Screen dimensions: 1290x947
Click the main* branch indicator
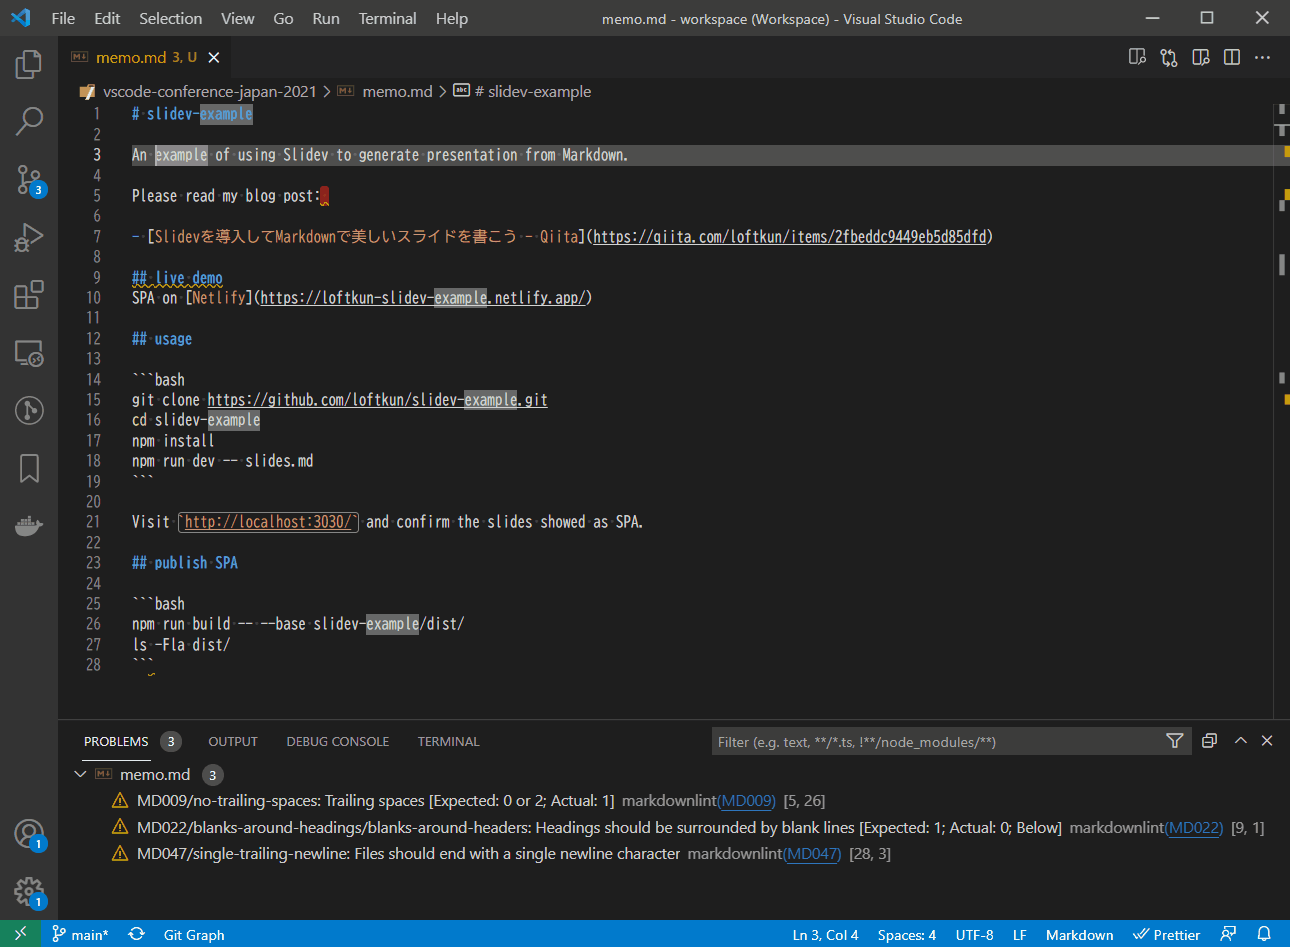[81, 934]
